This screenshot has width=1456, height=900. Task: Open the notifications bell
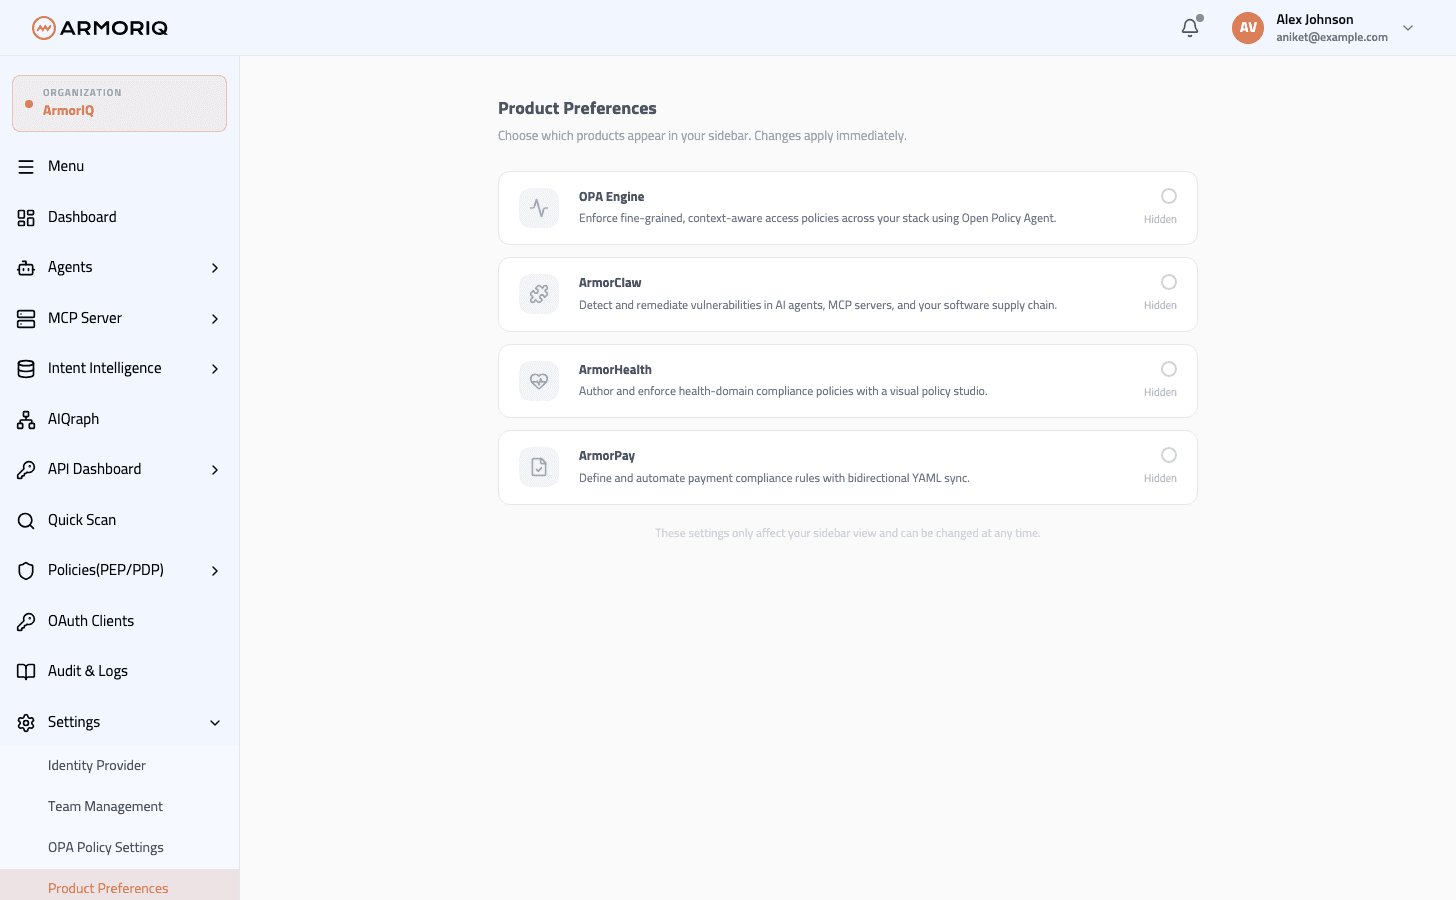1190,28
